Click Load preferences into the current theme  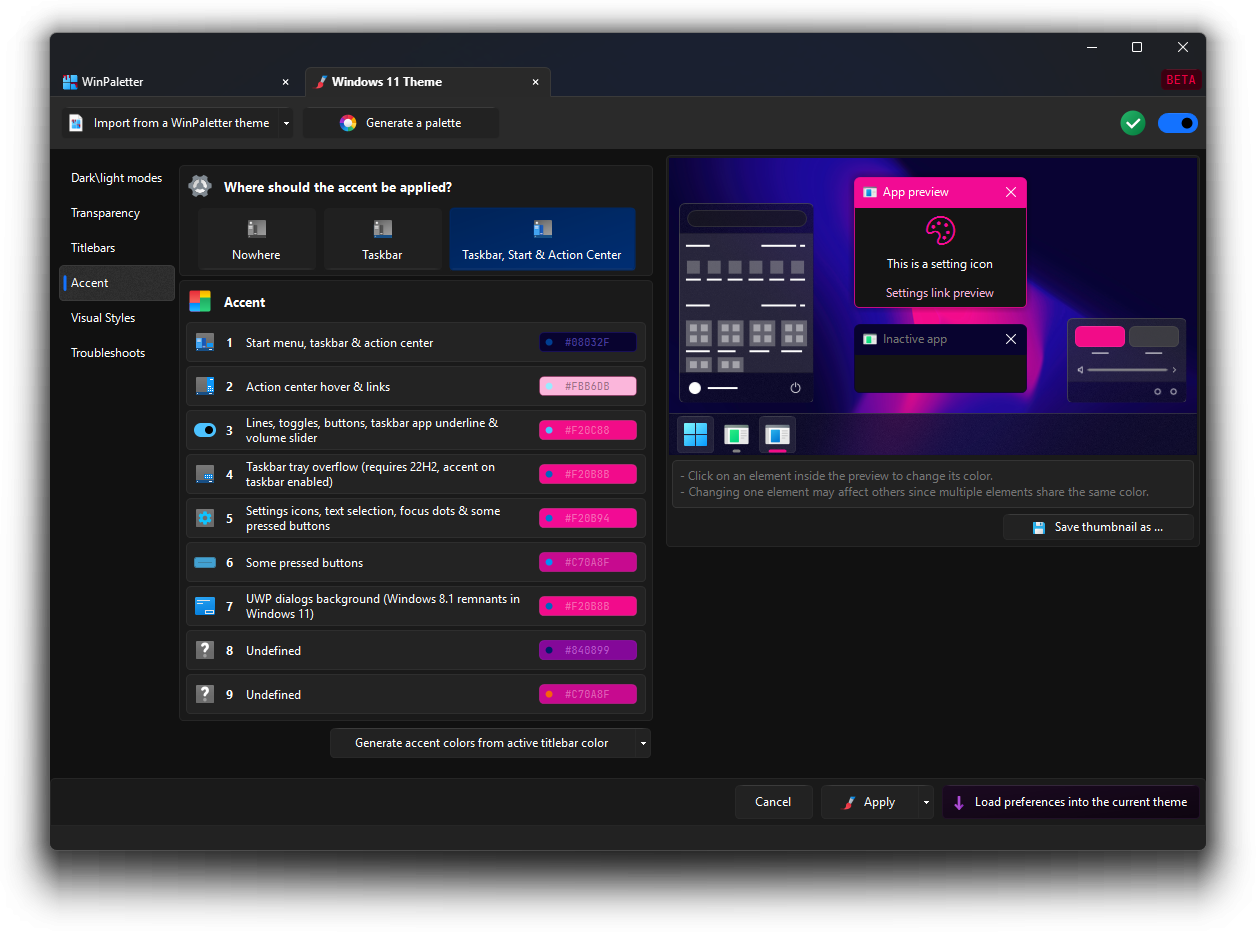click(x=1070, y=802)
